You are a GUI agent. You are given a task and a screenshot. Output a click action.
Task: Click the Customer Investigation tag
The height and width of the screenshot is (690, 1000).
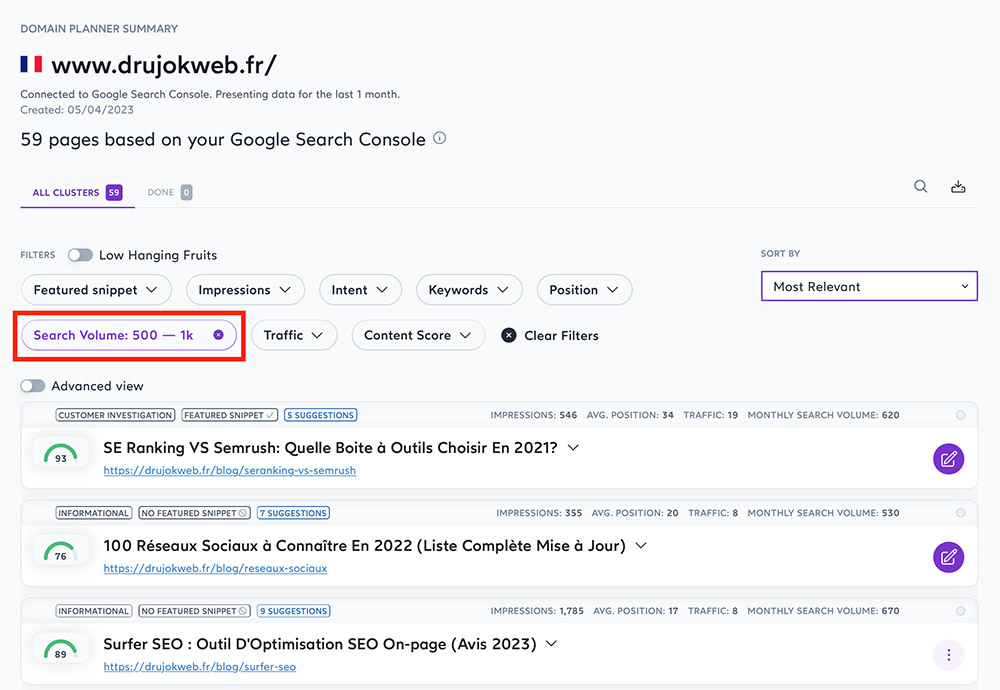click(115, 415)
